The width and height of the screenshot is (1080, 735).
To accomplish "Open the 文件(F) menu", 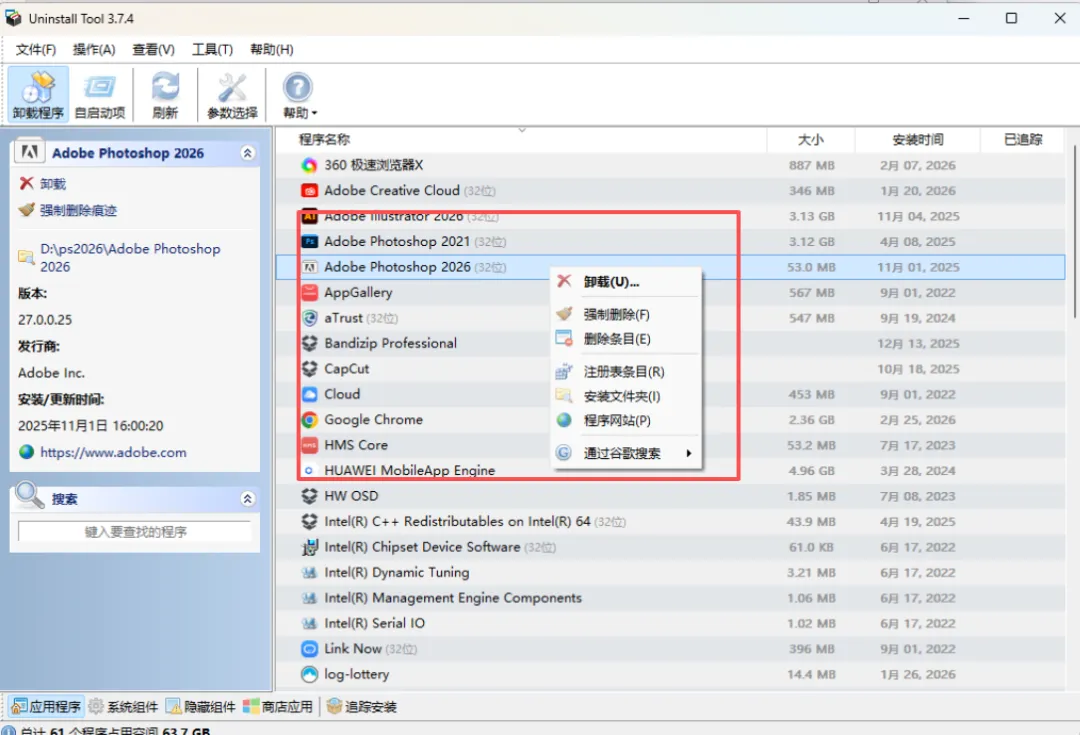I will pos(35,50).
